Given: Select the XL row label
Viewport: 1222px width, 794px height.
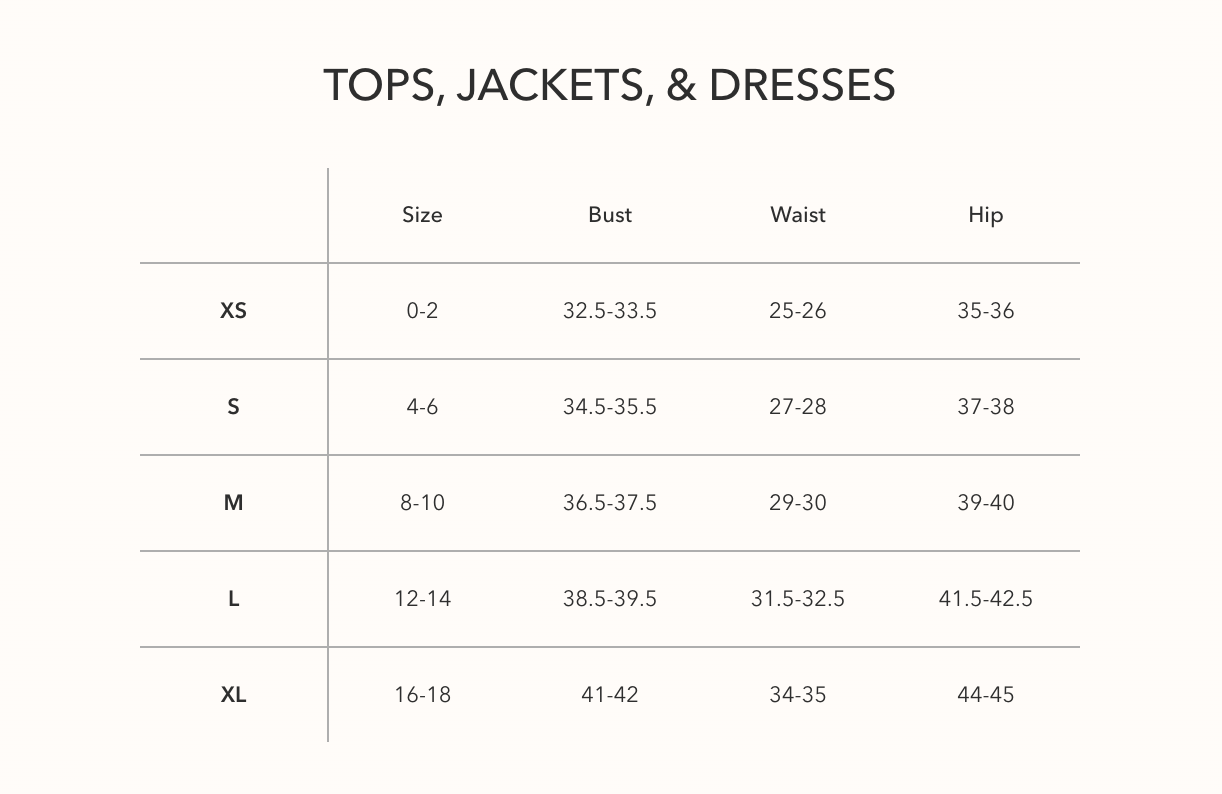Looking at the screenshot, I should pos(233,695).
